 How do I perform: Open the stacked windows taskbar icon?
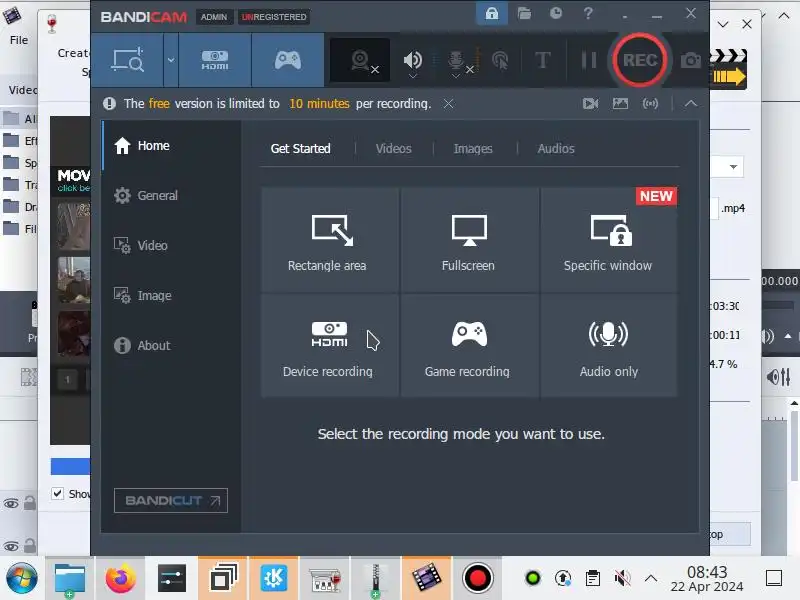pyautogui.click(x=223, y=578)
